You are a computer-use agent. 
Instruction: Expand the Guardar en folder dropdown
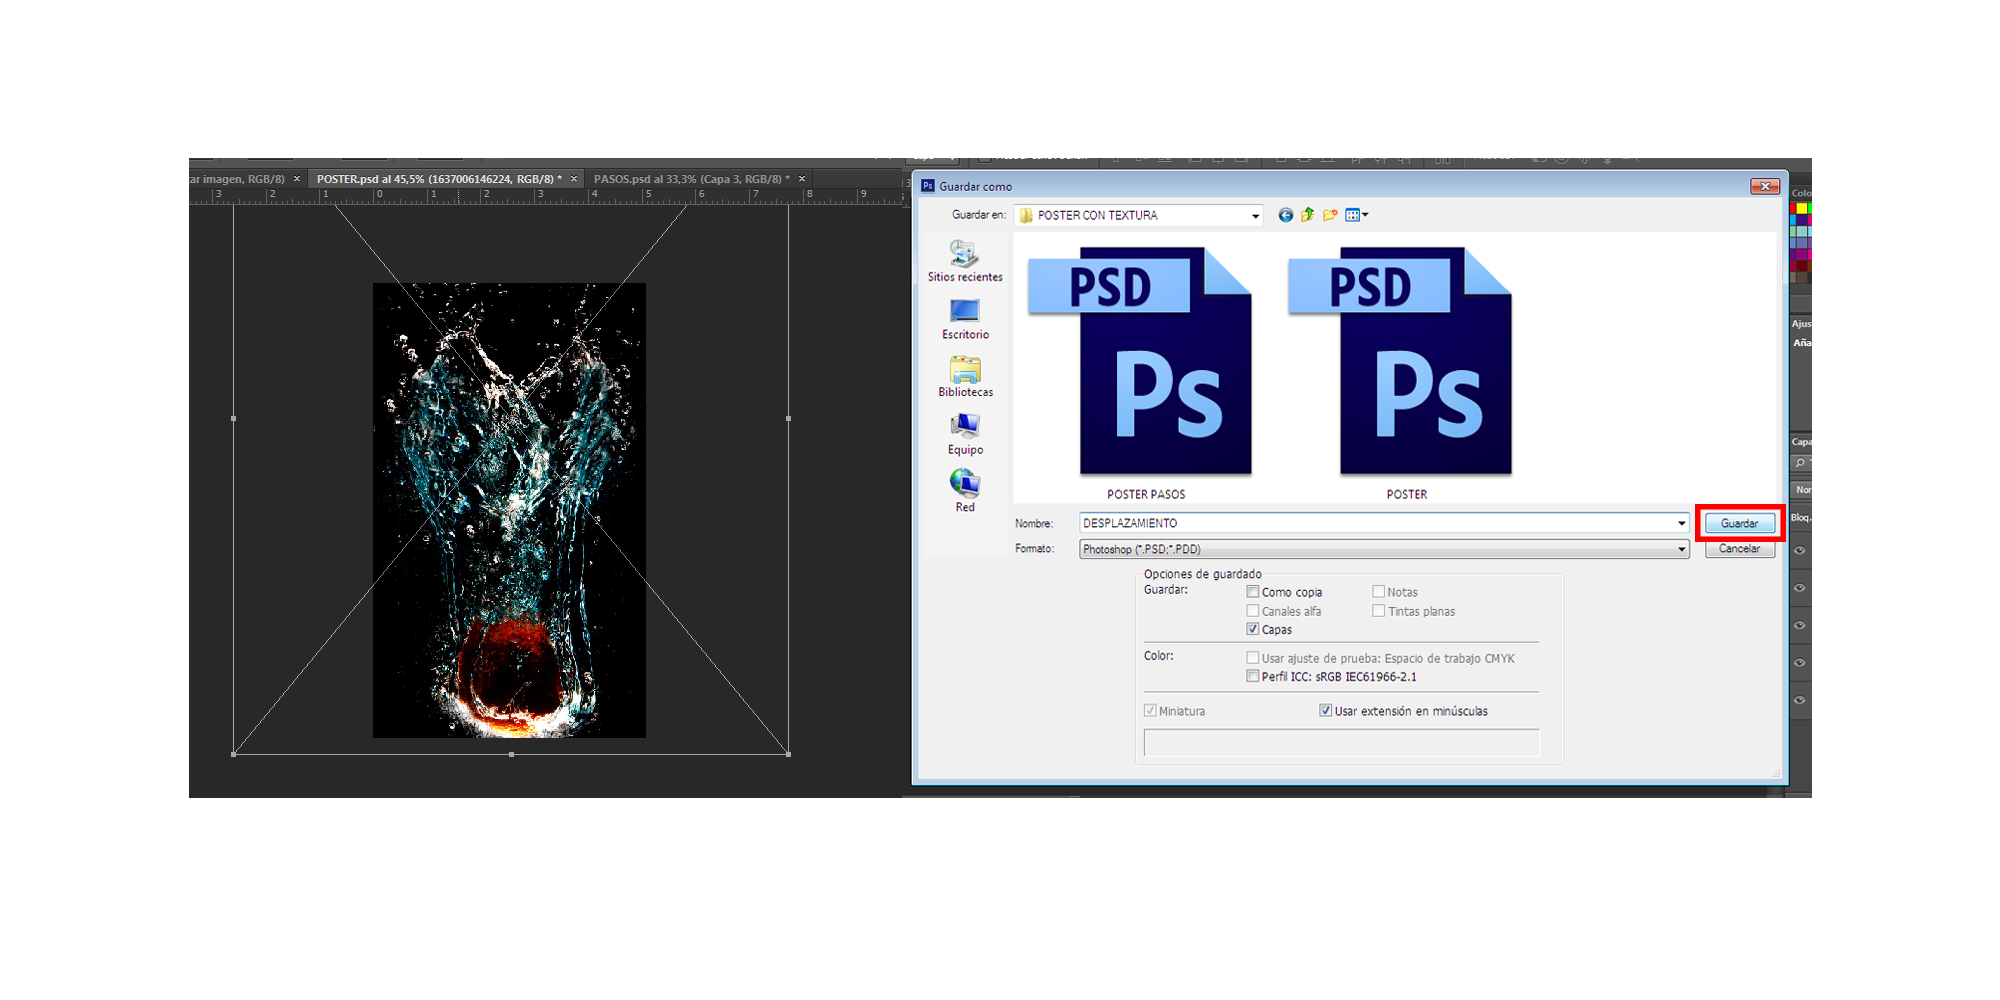pos(1255,216)
